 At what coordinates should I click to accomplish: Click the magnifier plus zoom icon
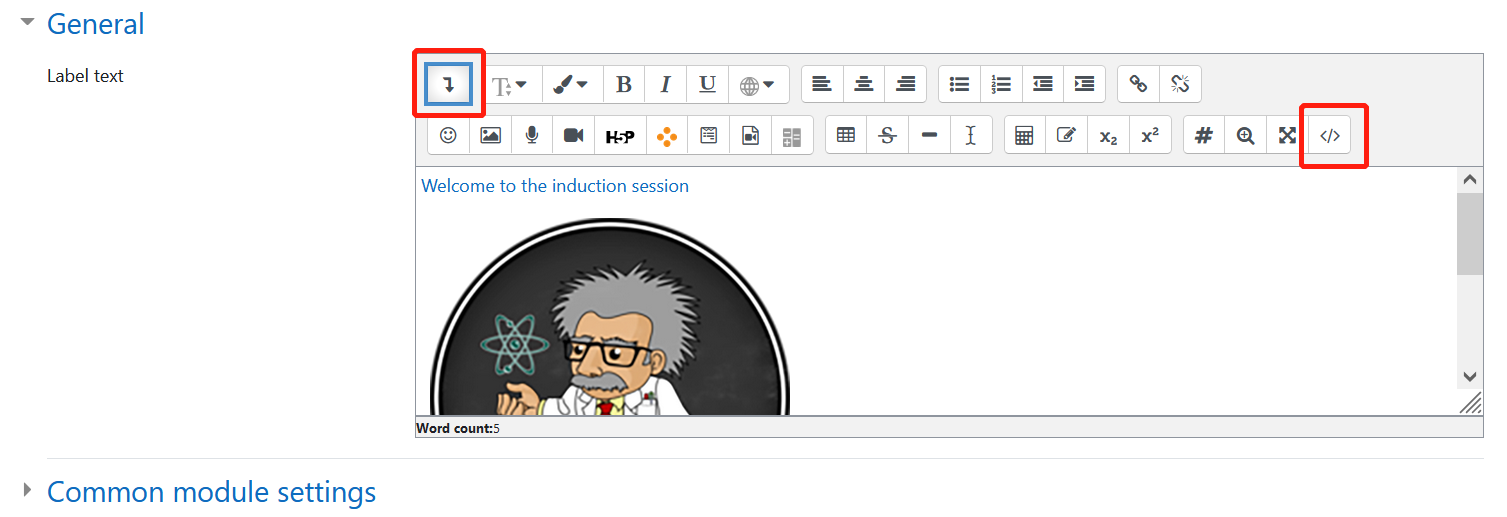click(1245, 135)
